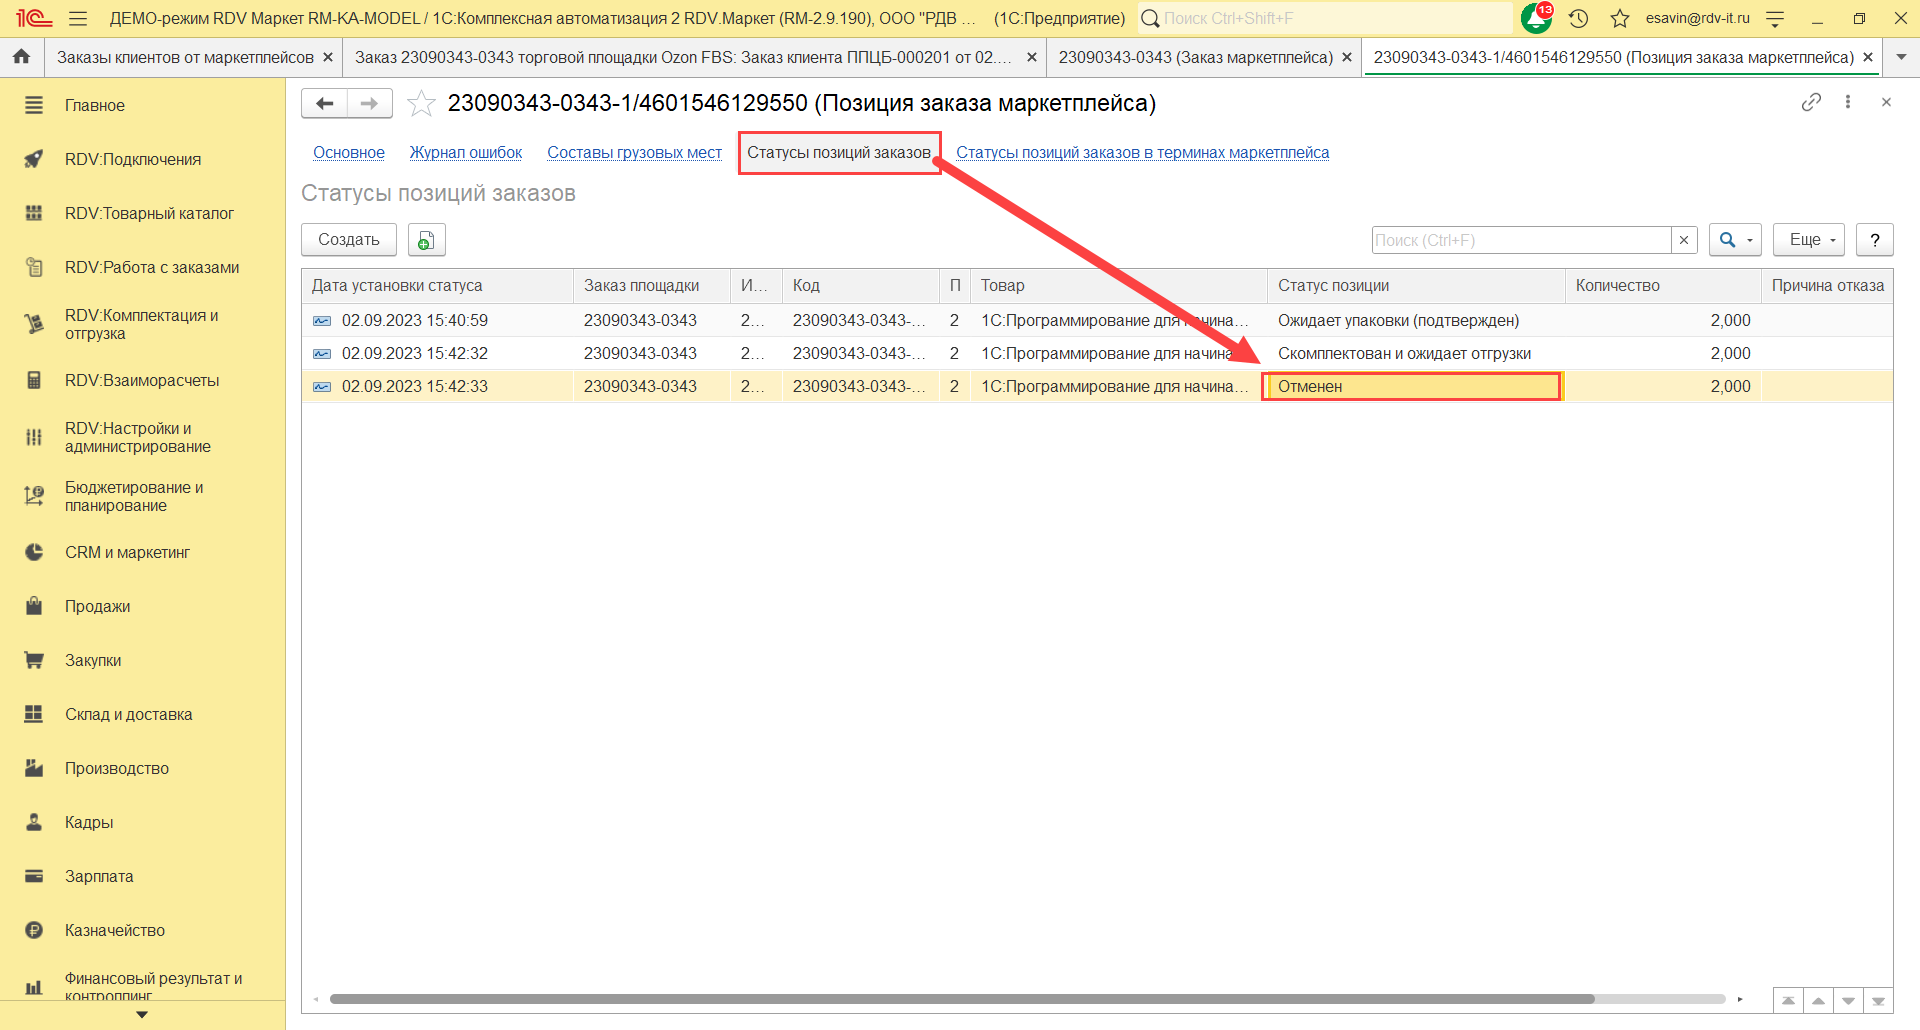
Task: Open Журнал ошибок link
Action: point(466,152)
